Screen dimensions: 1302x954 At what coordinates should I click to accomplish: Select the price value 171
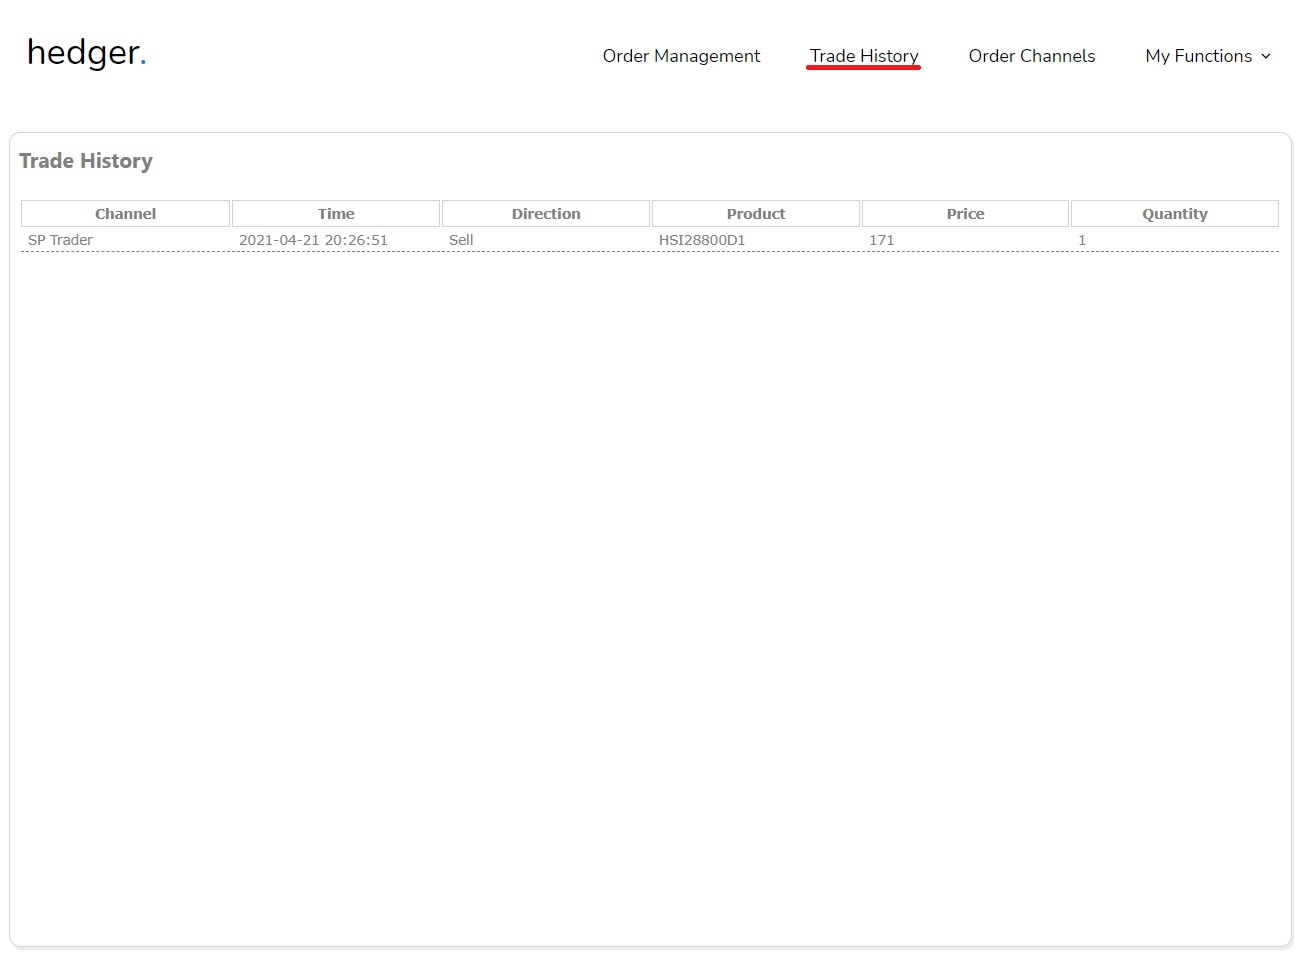coord(881,240)
